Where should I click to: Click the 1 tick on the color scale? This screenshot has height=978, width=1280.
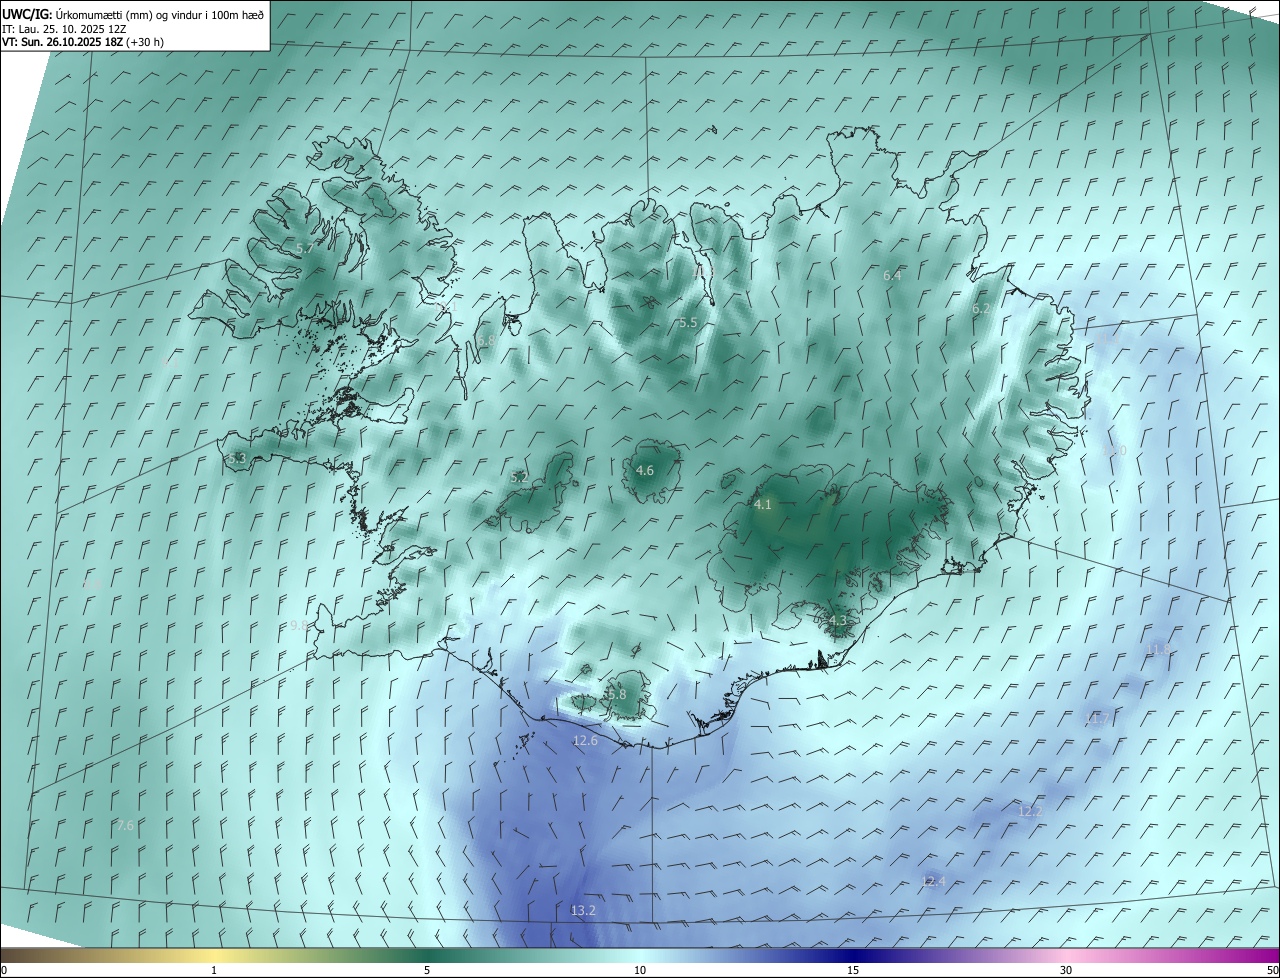point(214,970)
